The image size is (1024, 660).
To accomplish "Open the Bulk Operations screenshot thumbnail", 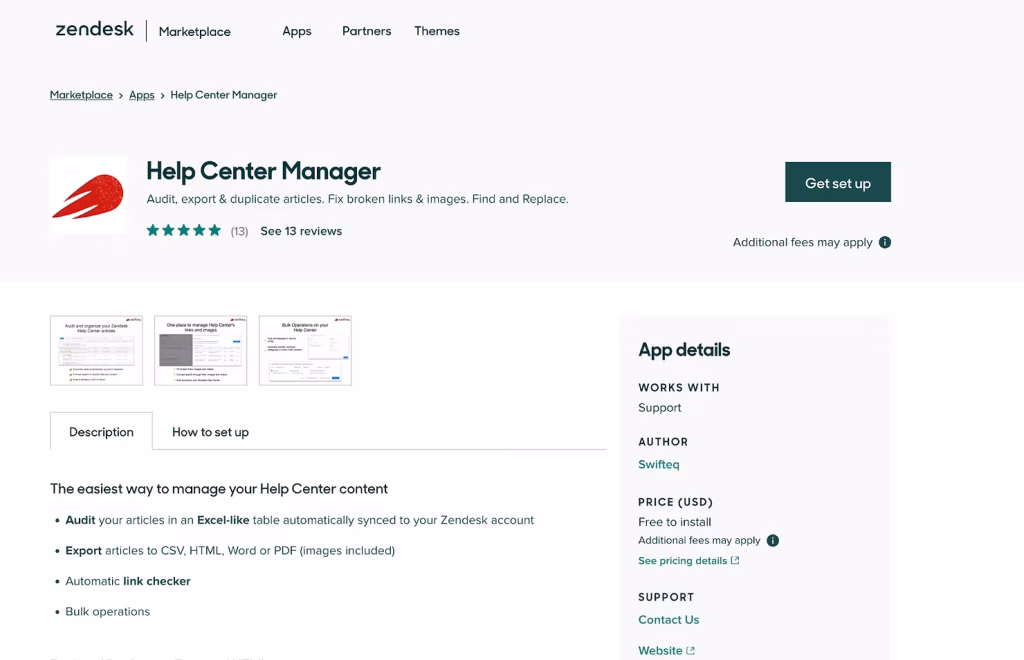I will pyautogui.click(x=305, y=351).
